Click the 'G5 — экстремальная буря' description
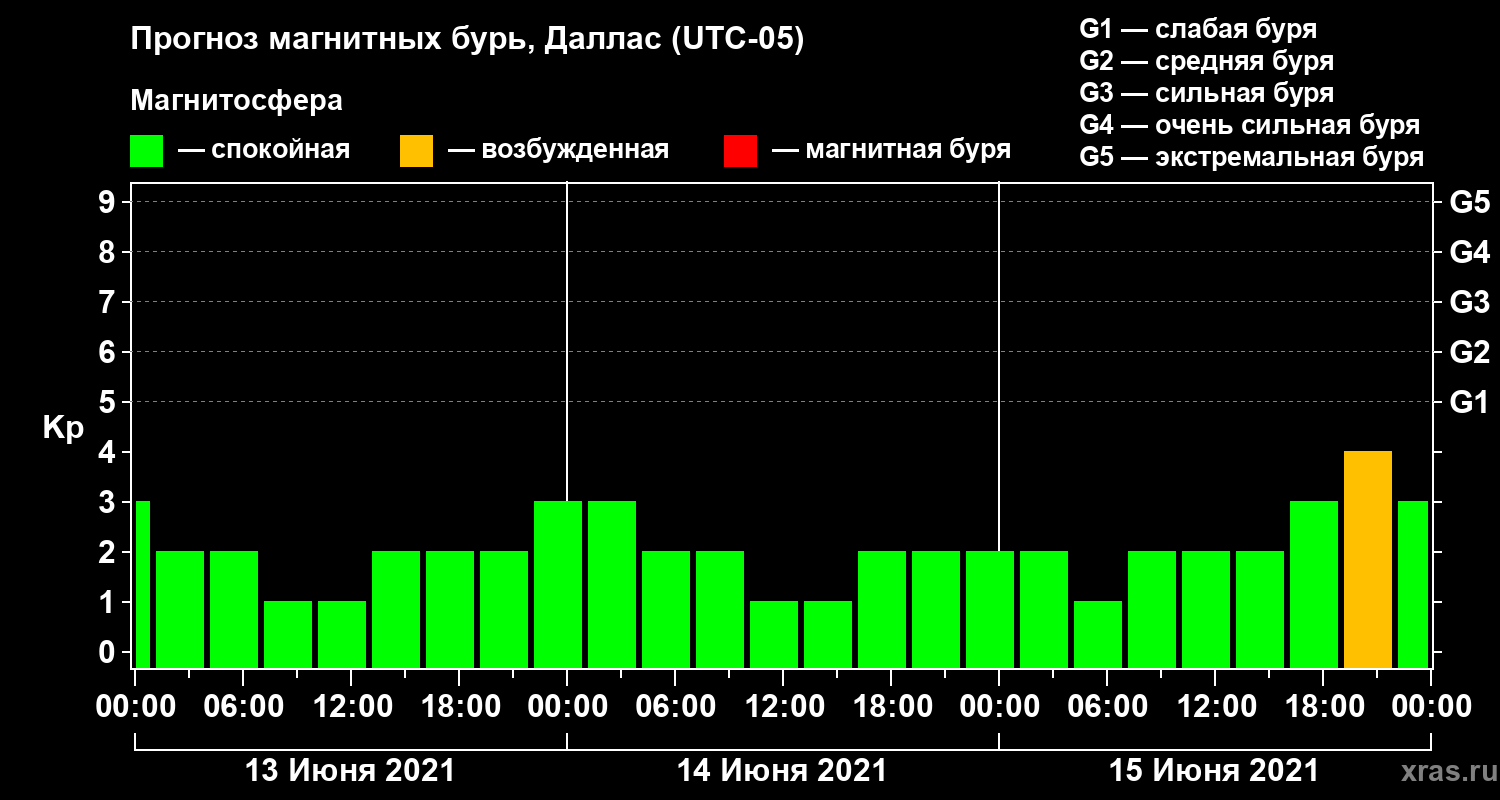Viewport: 1500px width, 800px height. pyautogui.click(x=1251, y=158)
